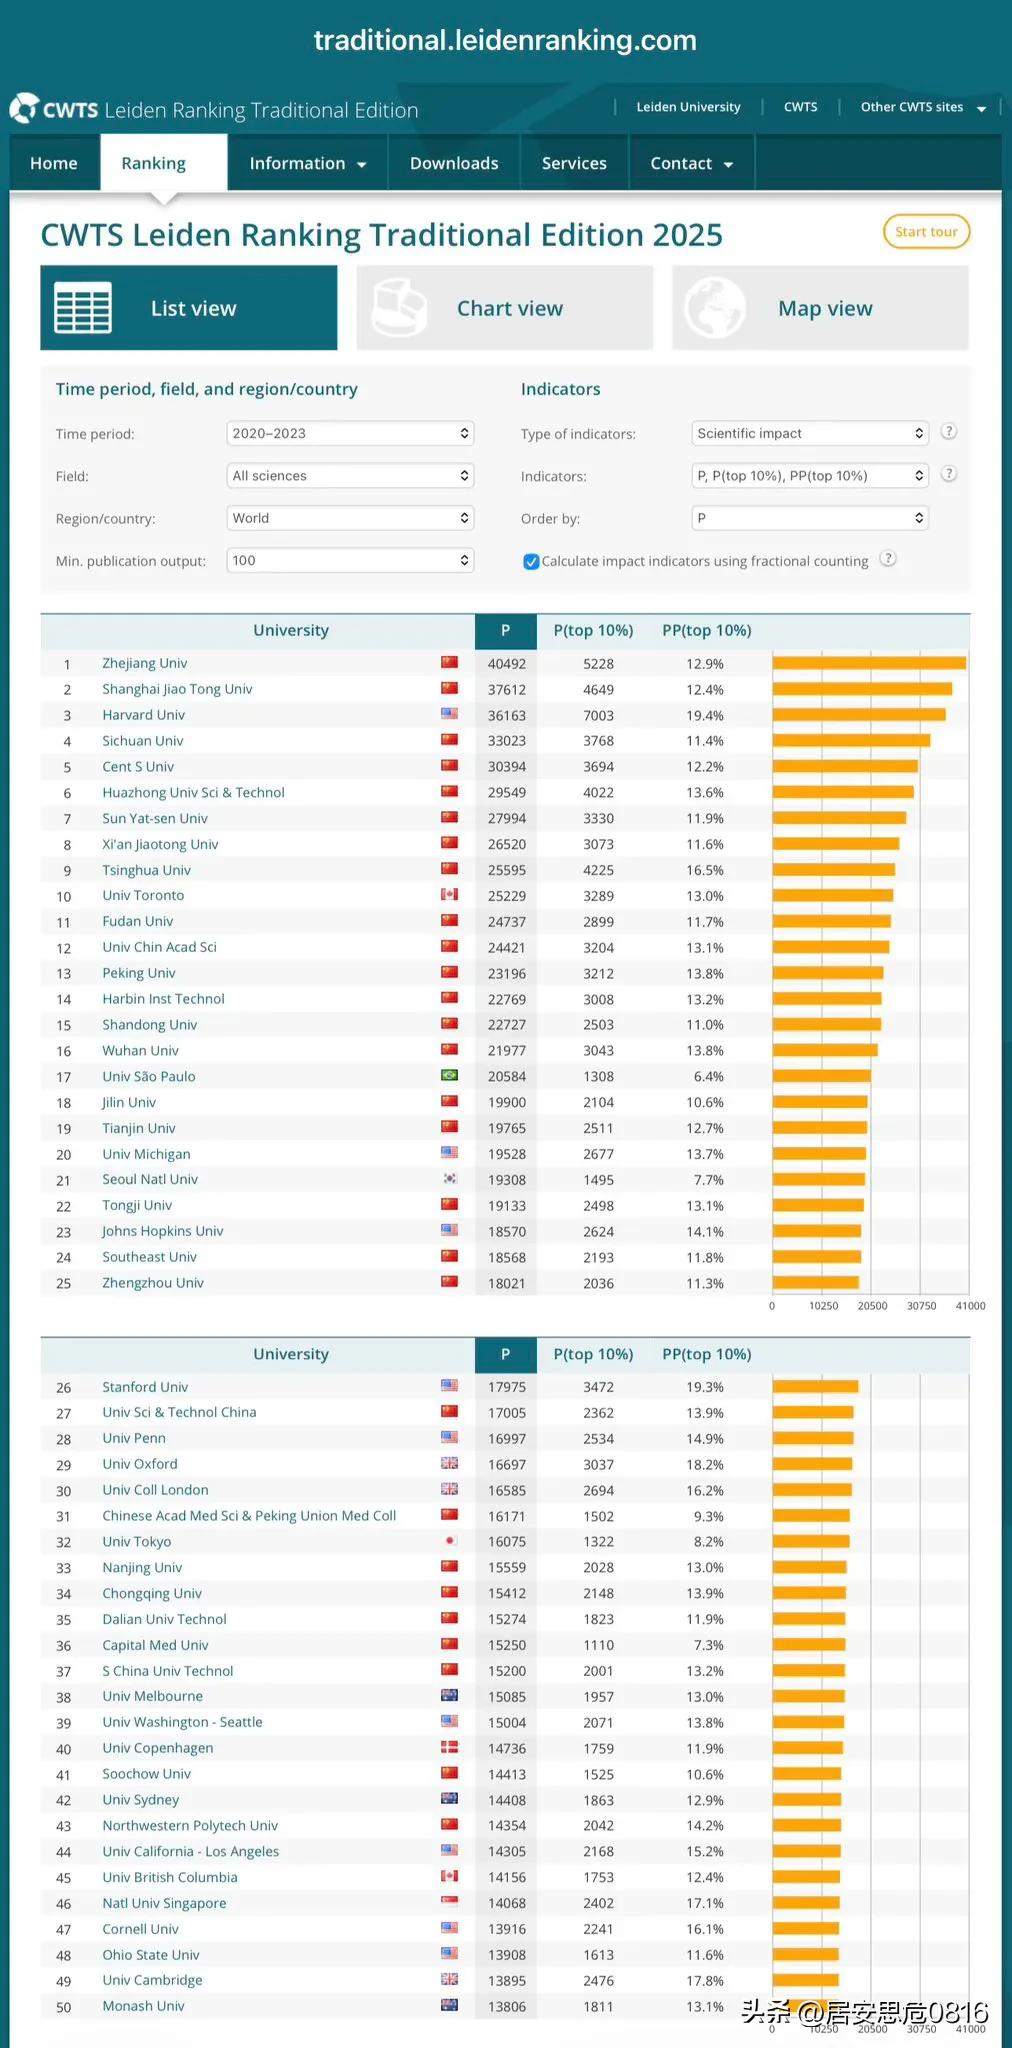Image resolution: width=1012 pixels, height=2048 pixels.
Task: Click Singapore flag on Natl Univ Singapore row
Action: click(x=450, y=1903)
